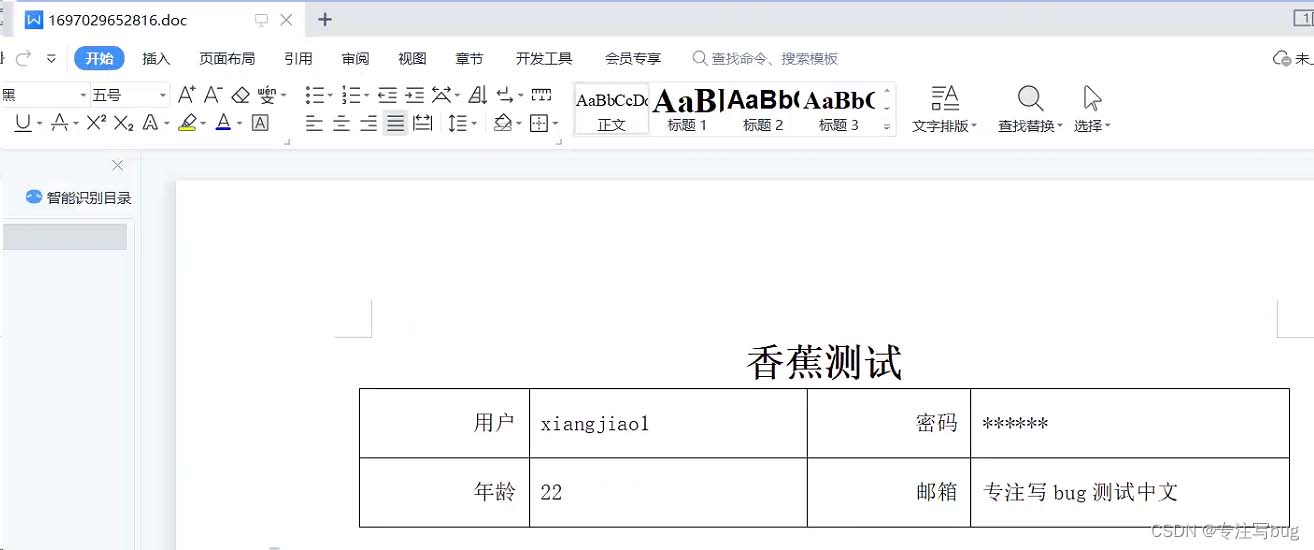
Task: Open text effects outlined A icon
Action: (x=150, y=123)
